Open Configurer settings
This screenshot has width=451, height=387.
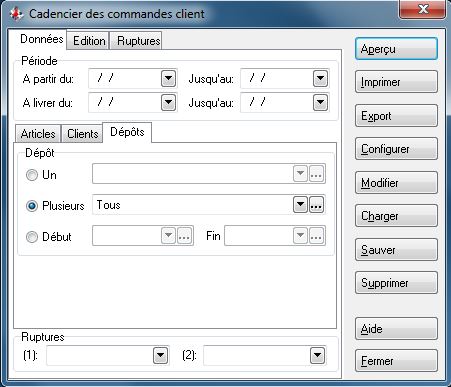click(396, 149)
